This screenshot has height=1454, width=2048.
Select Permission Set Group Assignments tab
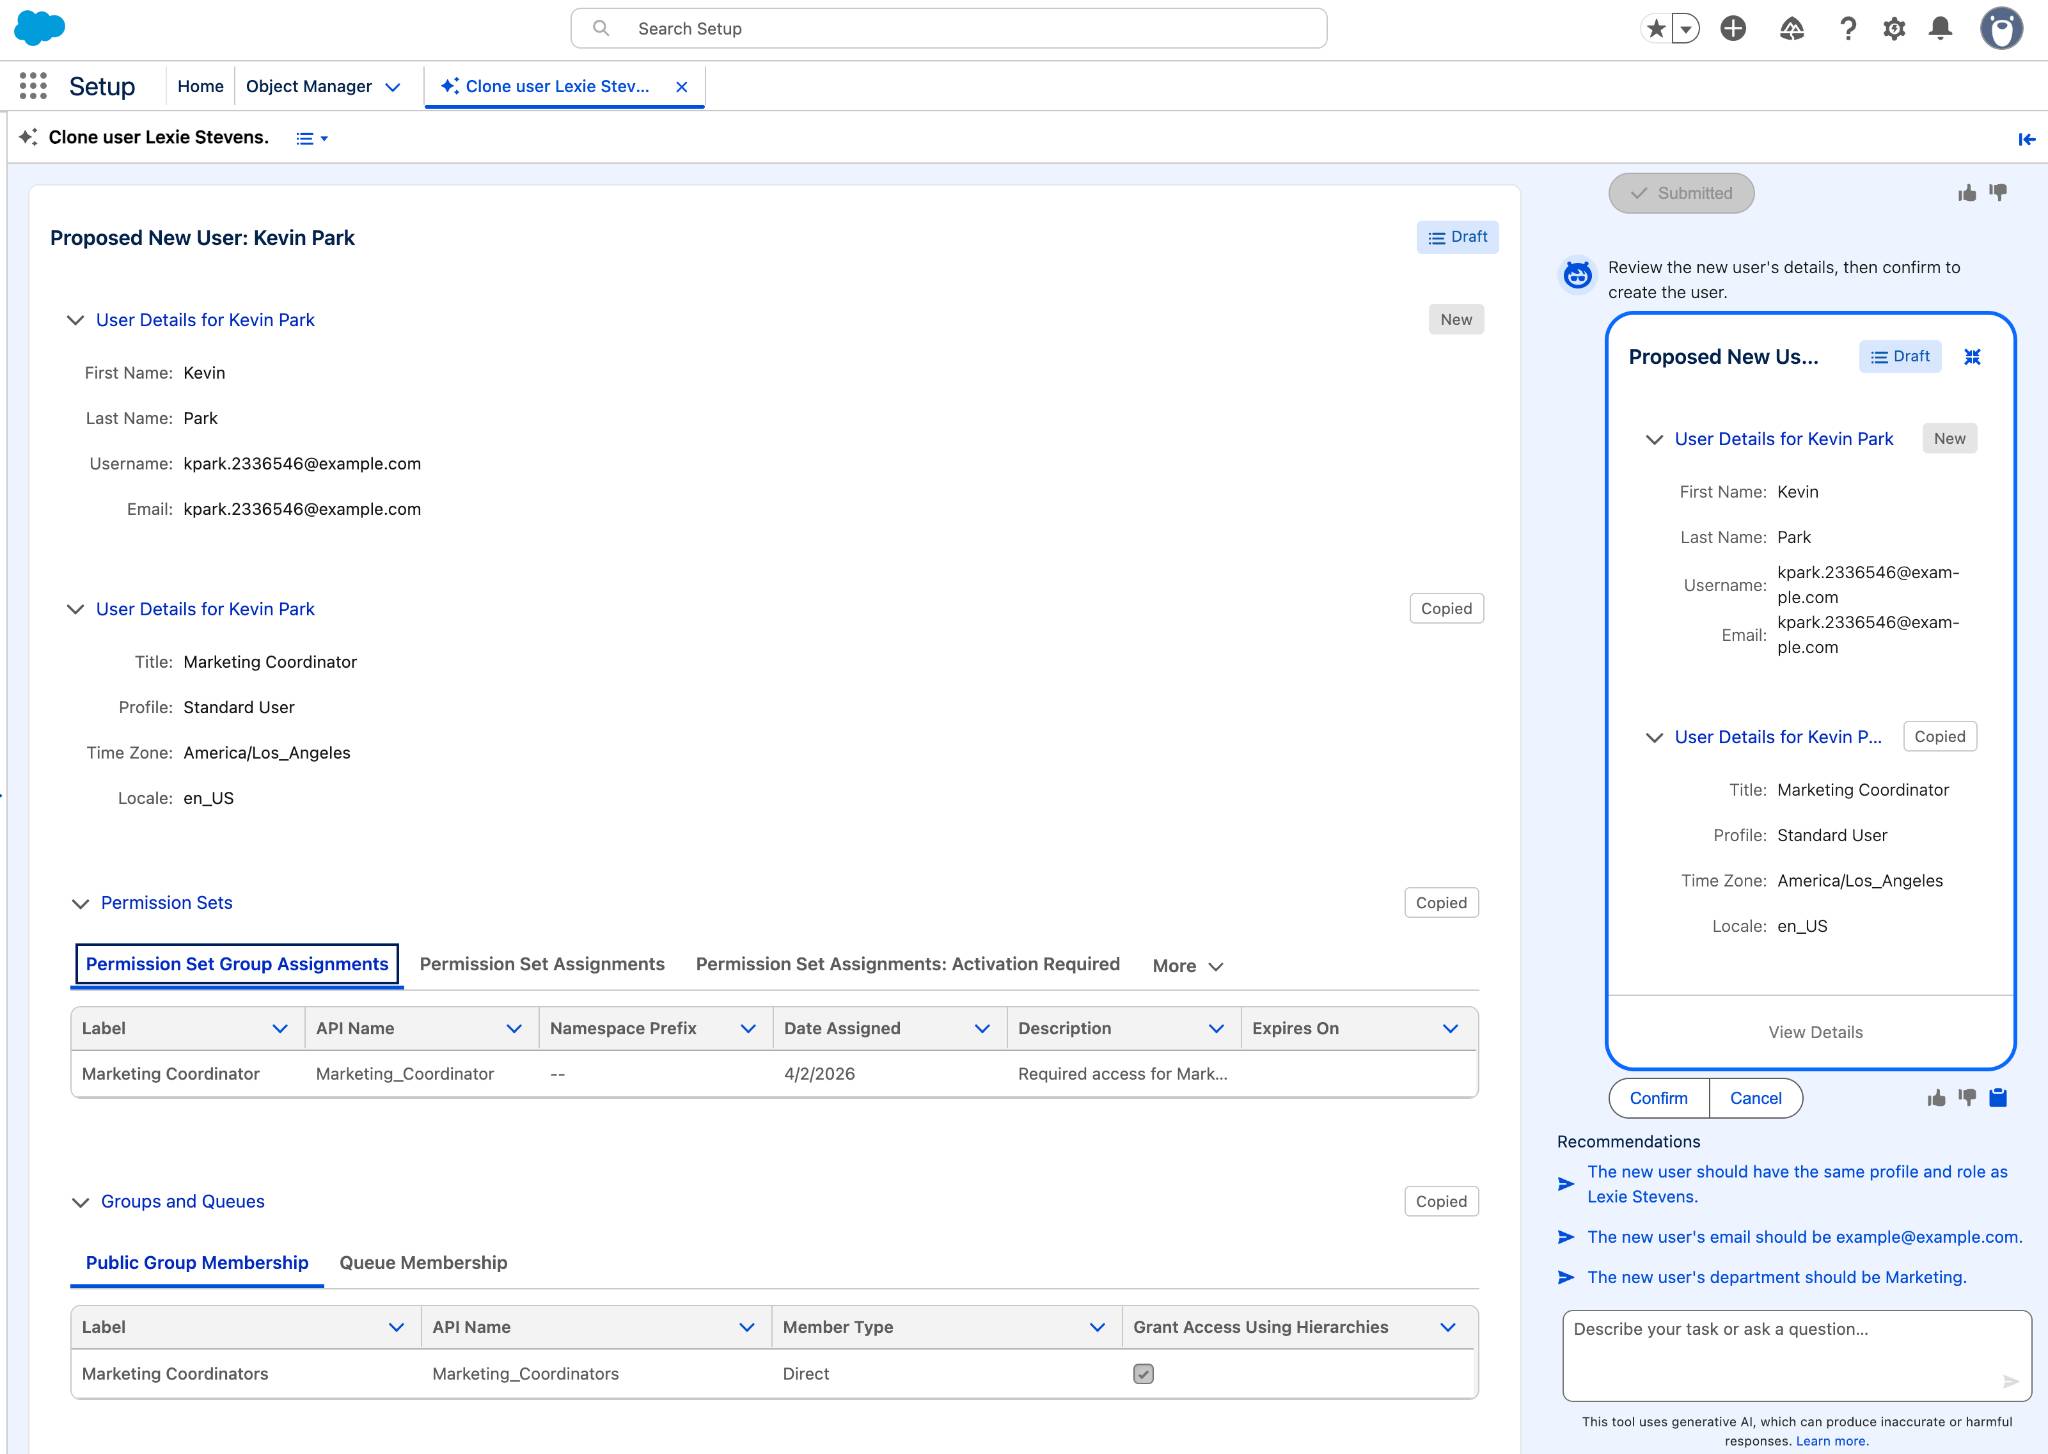click(x=237, y=964)
